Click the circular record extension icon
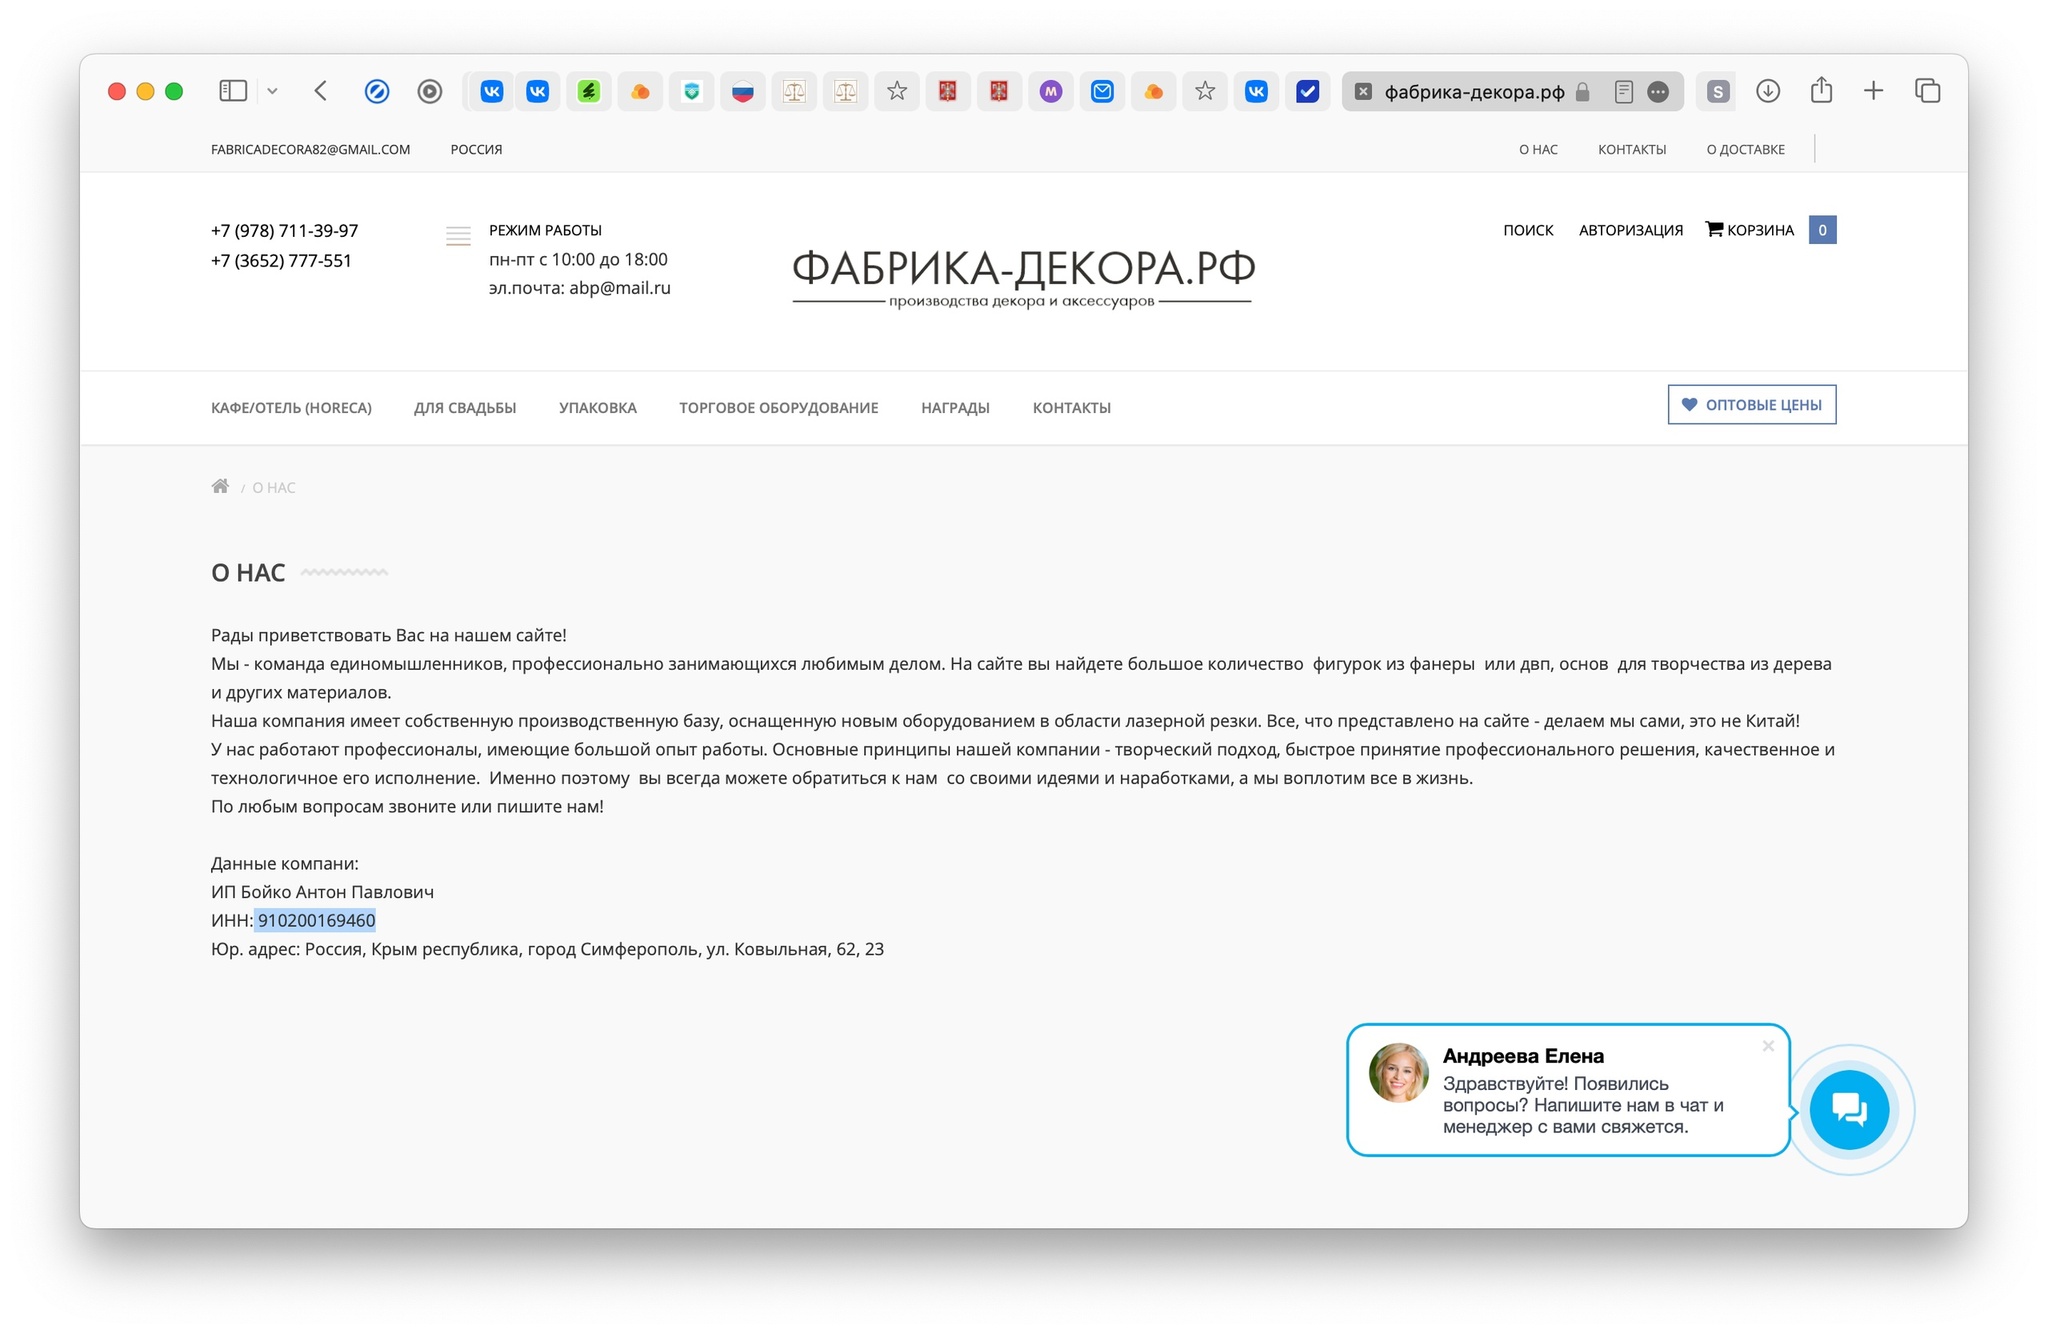Screen dimensions: 2048x1334 click(x=430, y=91)
